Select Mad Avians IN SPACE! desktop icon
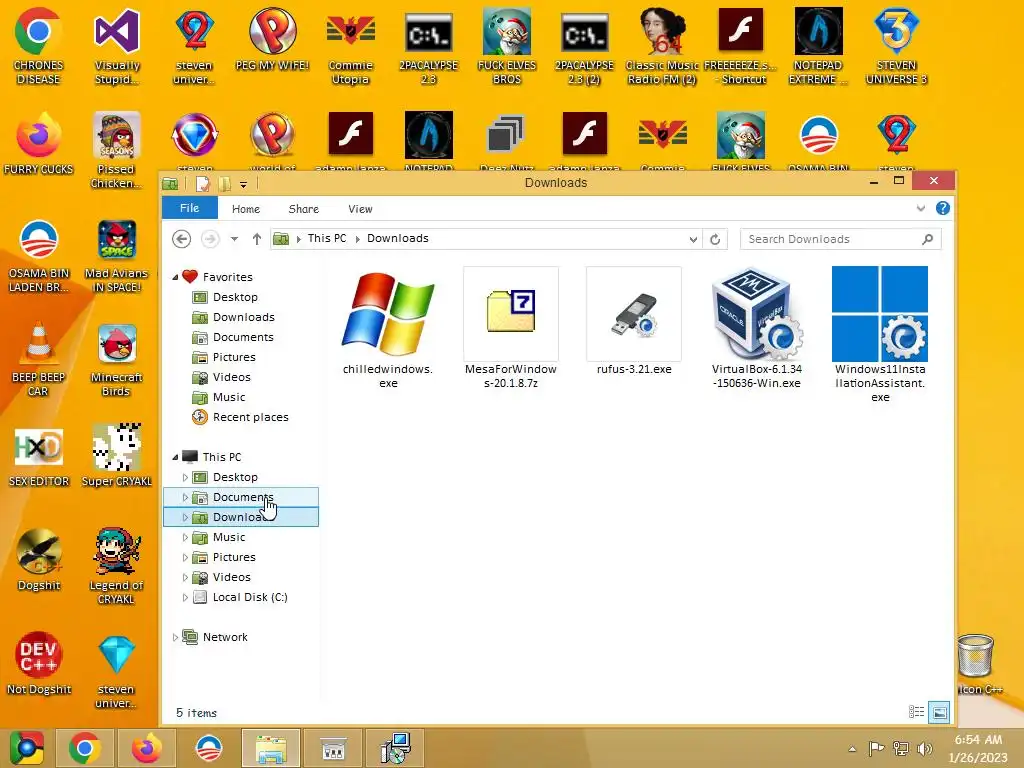This screenshot has width=1024, height=768. point(116,256)
